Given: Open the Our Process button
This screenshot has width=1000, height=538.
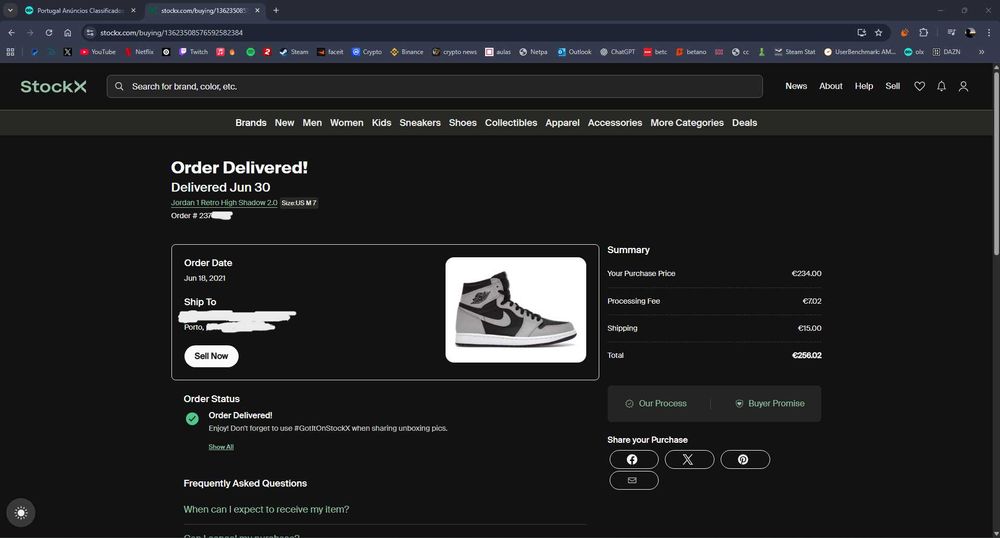Looking at the screenshot, I should [x=657, y=404].
